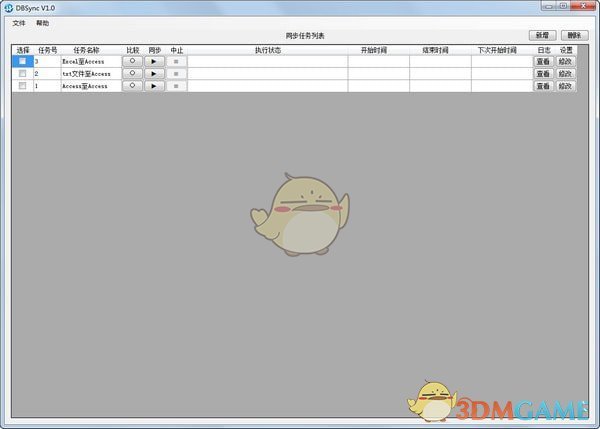Start sync for Excel至Access task
The image size is (600, 429).
154,61
